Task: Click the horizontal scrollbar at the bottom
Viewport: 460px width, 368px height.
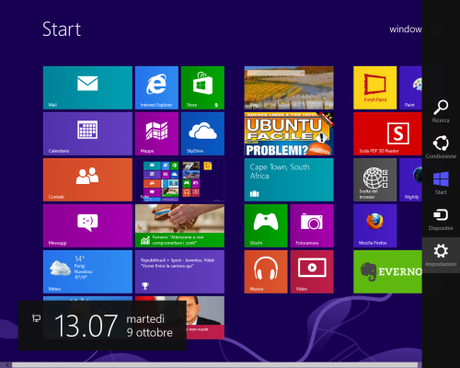Action: (213, 365)
